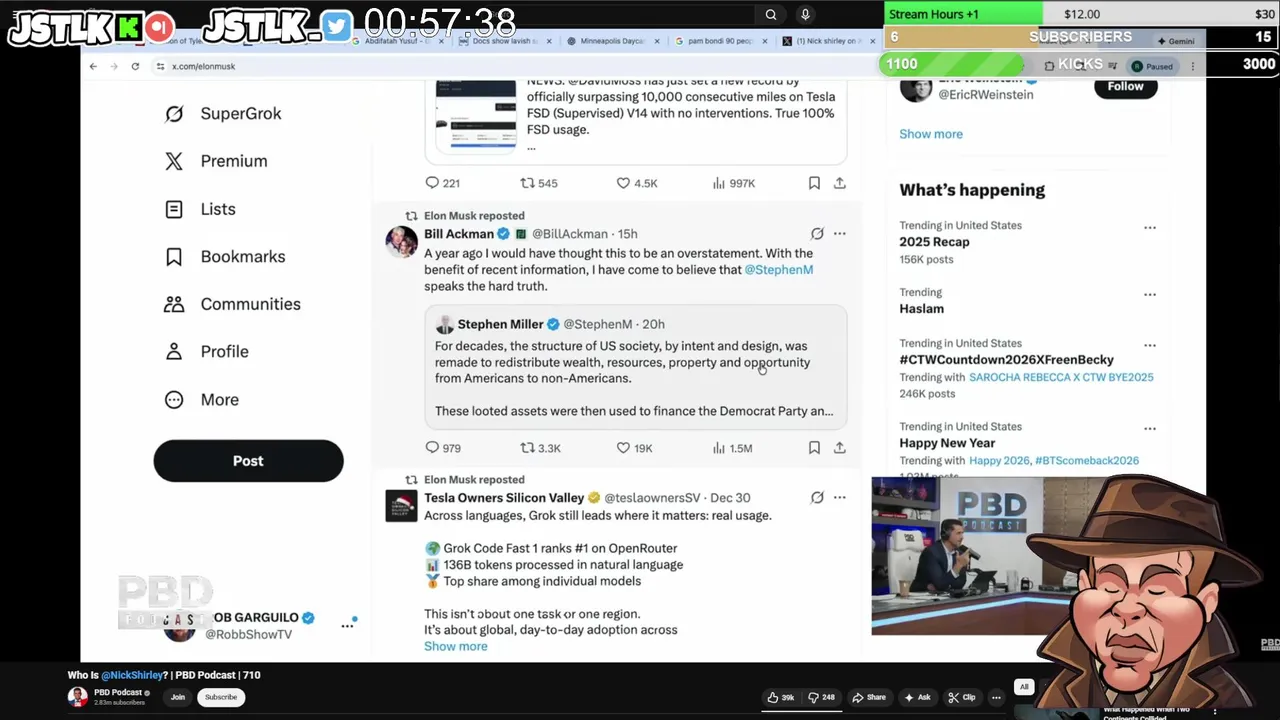
Task: Share Bill Ackman's post
Action: (840, 448)
